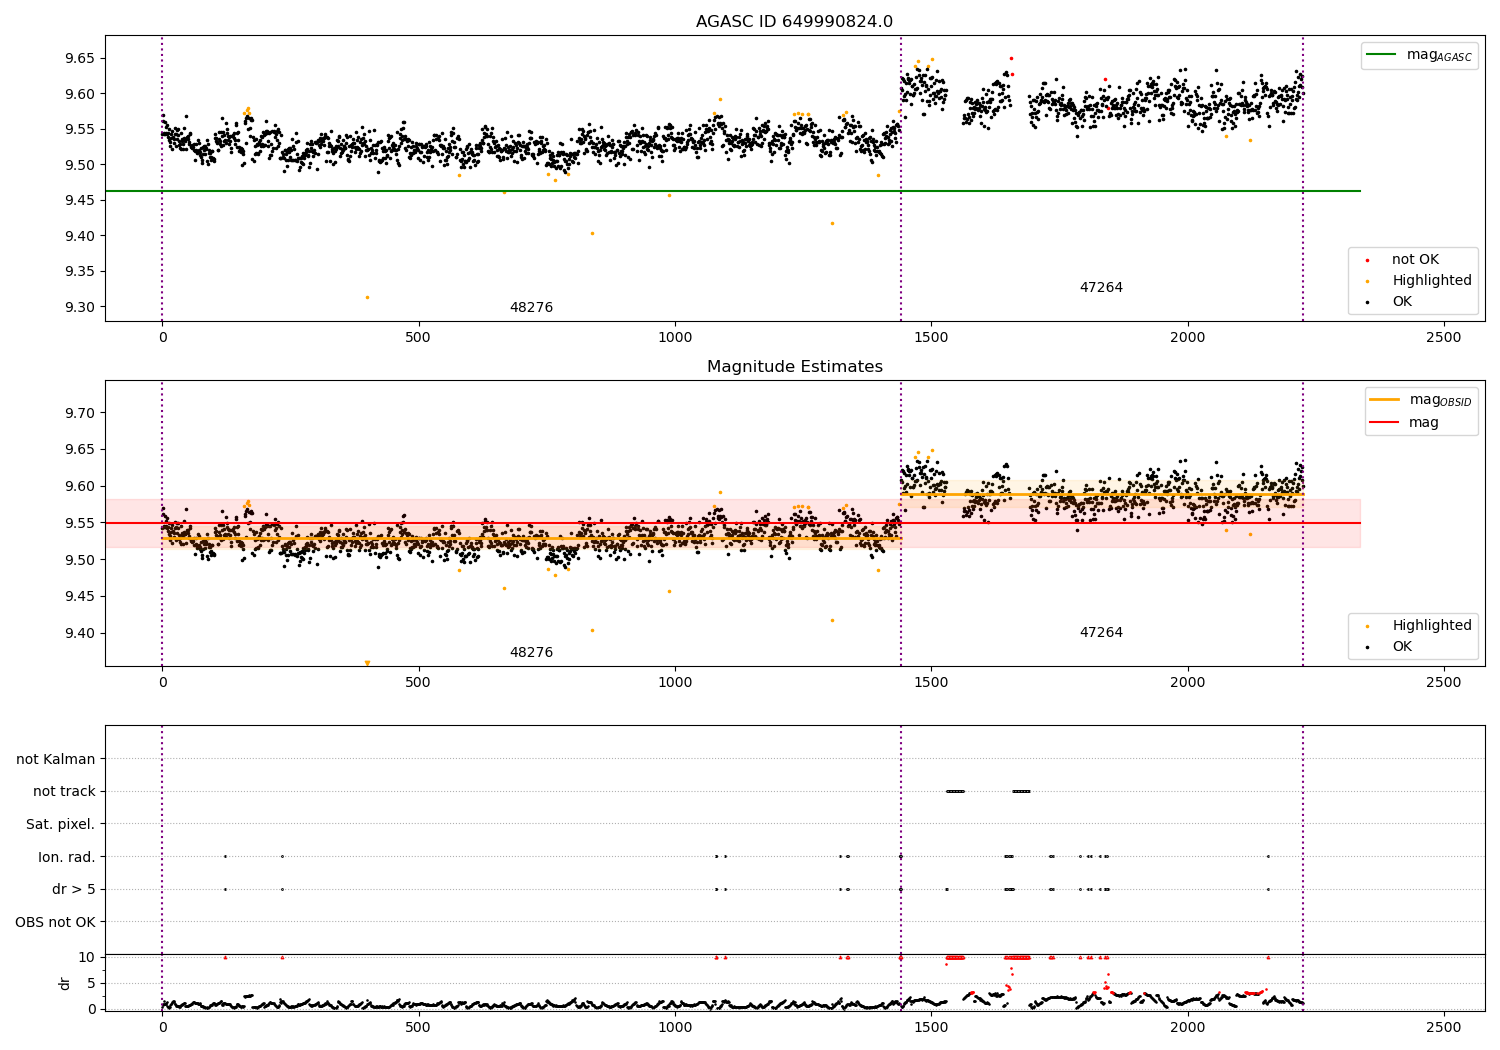Select the "not track" row label

point(64,792)
